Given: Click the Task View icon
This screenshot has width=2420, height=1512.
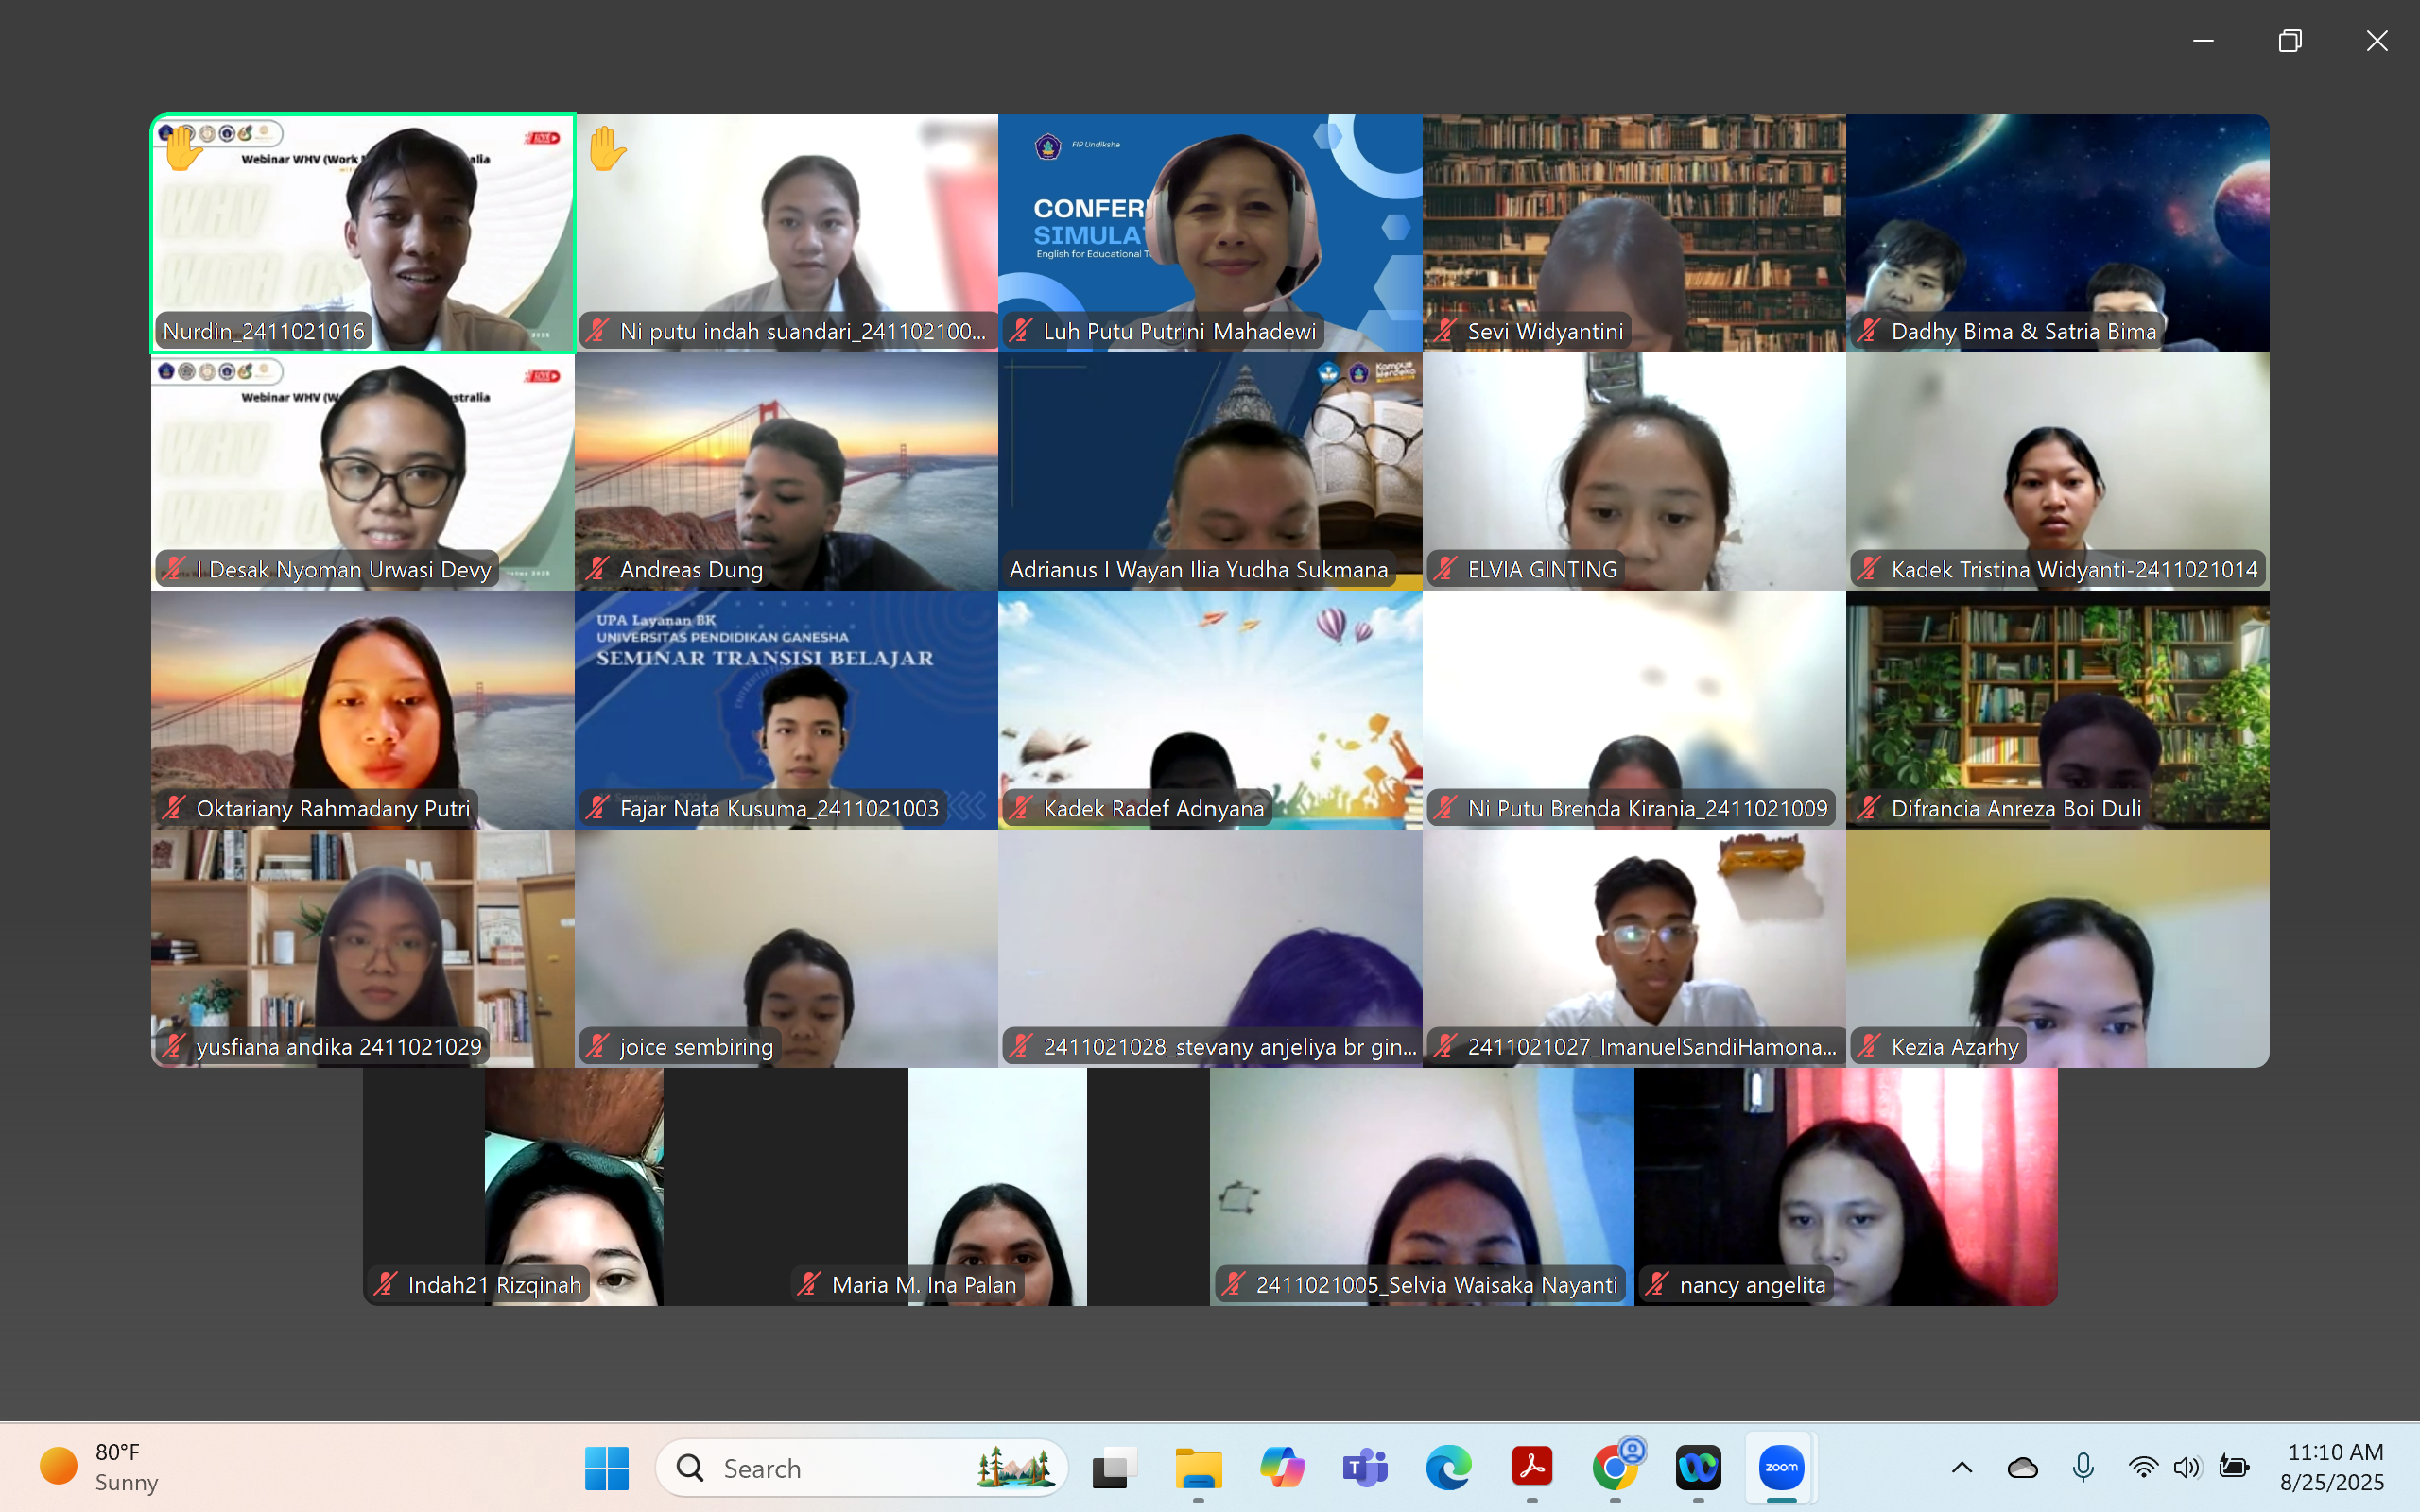Looking at the screenshot, I should click(1114, 1467).
